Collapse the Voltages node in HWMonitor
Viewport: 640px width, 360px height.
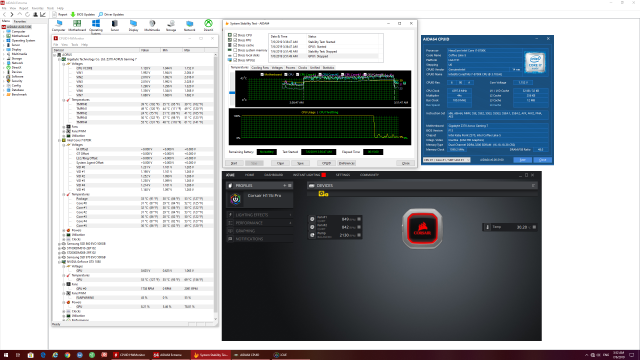64,64
